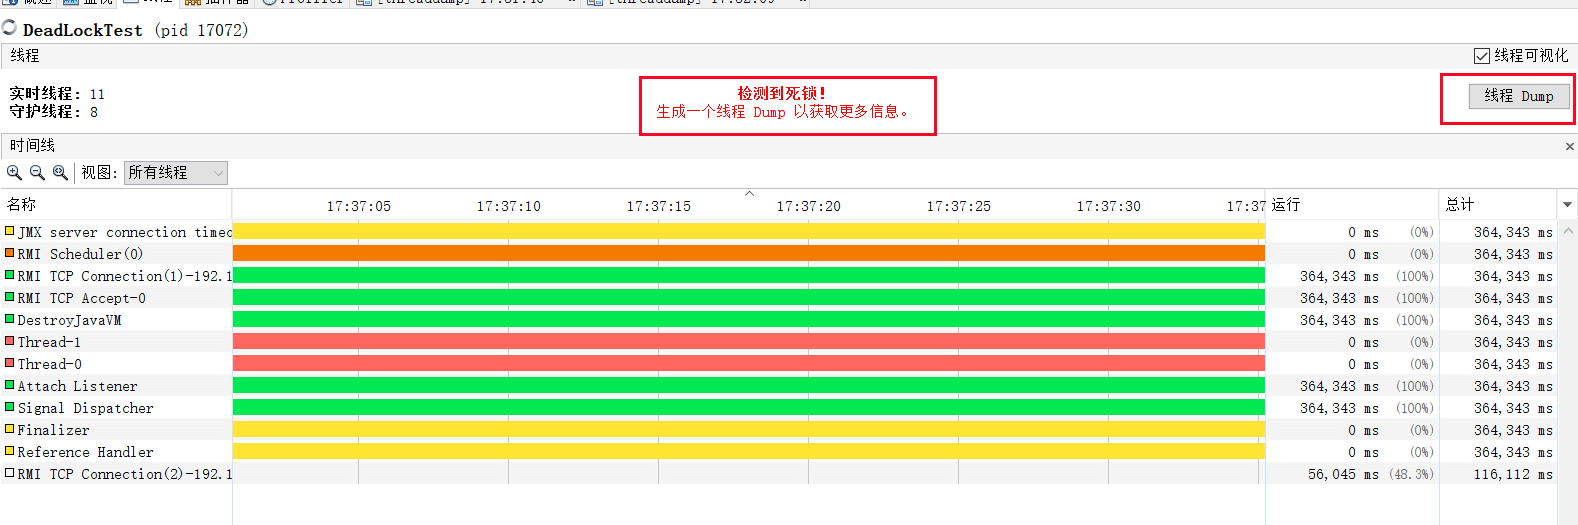Sort threads by the 名称 column header
This screenshot has height=525, width=1578.
point(116,205)
